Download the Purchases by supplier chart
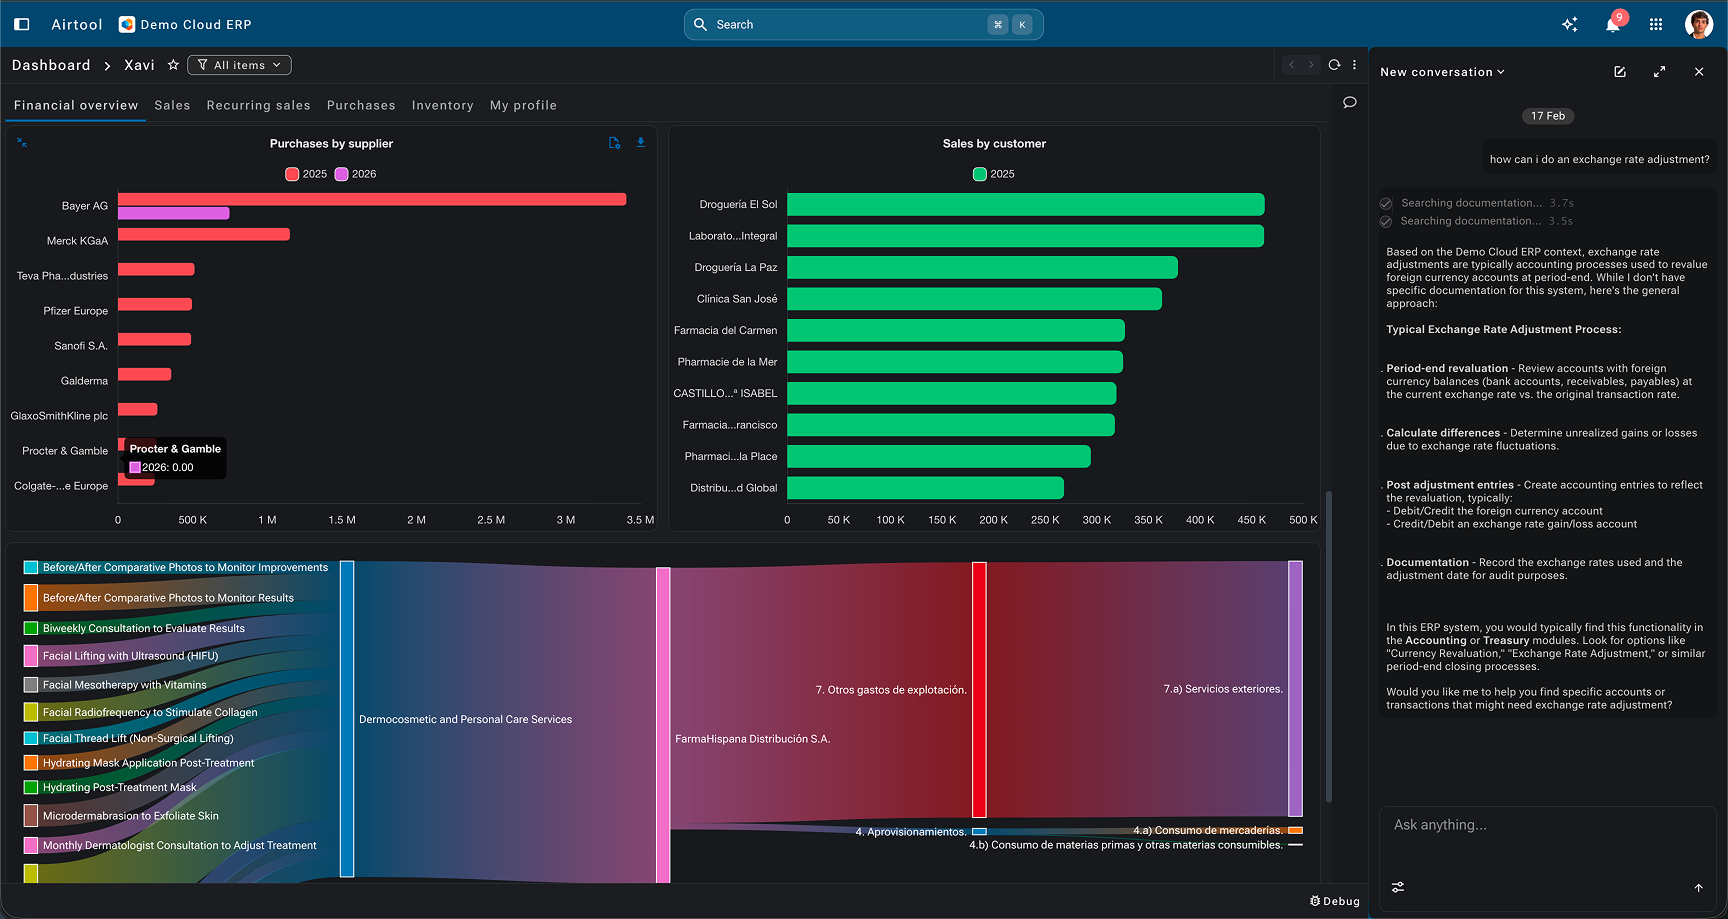The width and height of the screenshot is (1728, 919). [x=641, y=143]
